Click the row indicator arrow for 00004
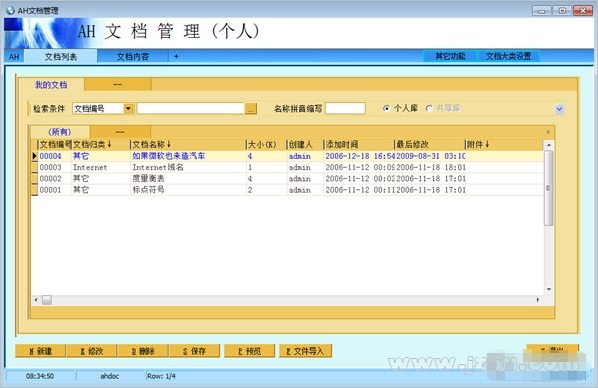Viewport: 598px width, 388px height. pos(34,156)
